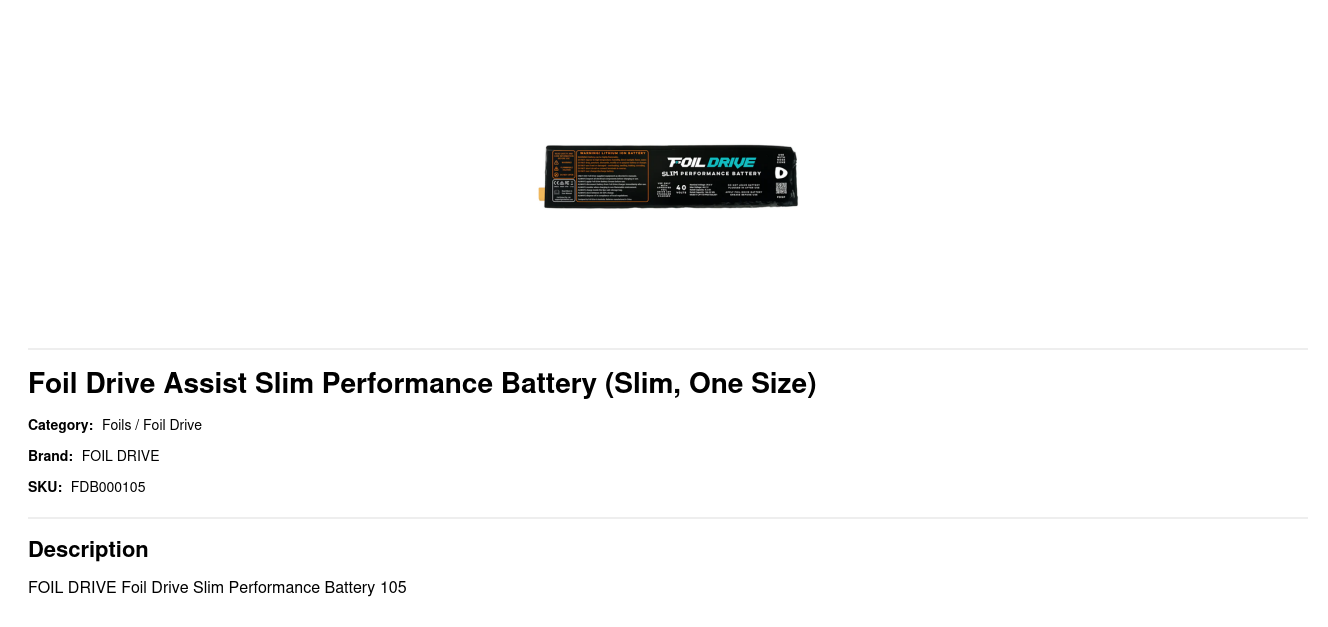Click the Brand label
1328x627 pixels.
(50, 456)
